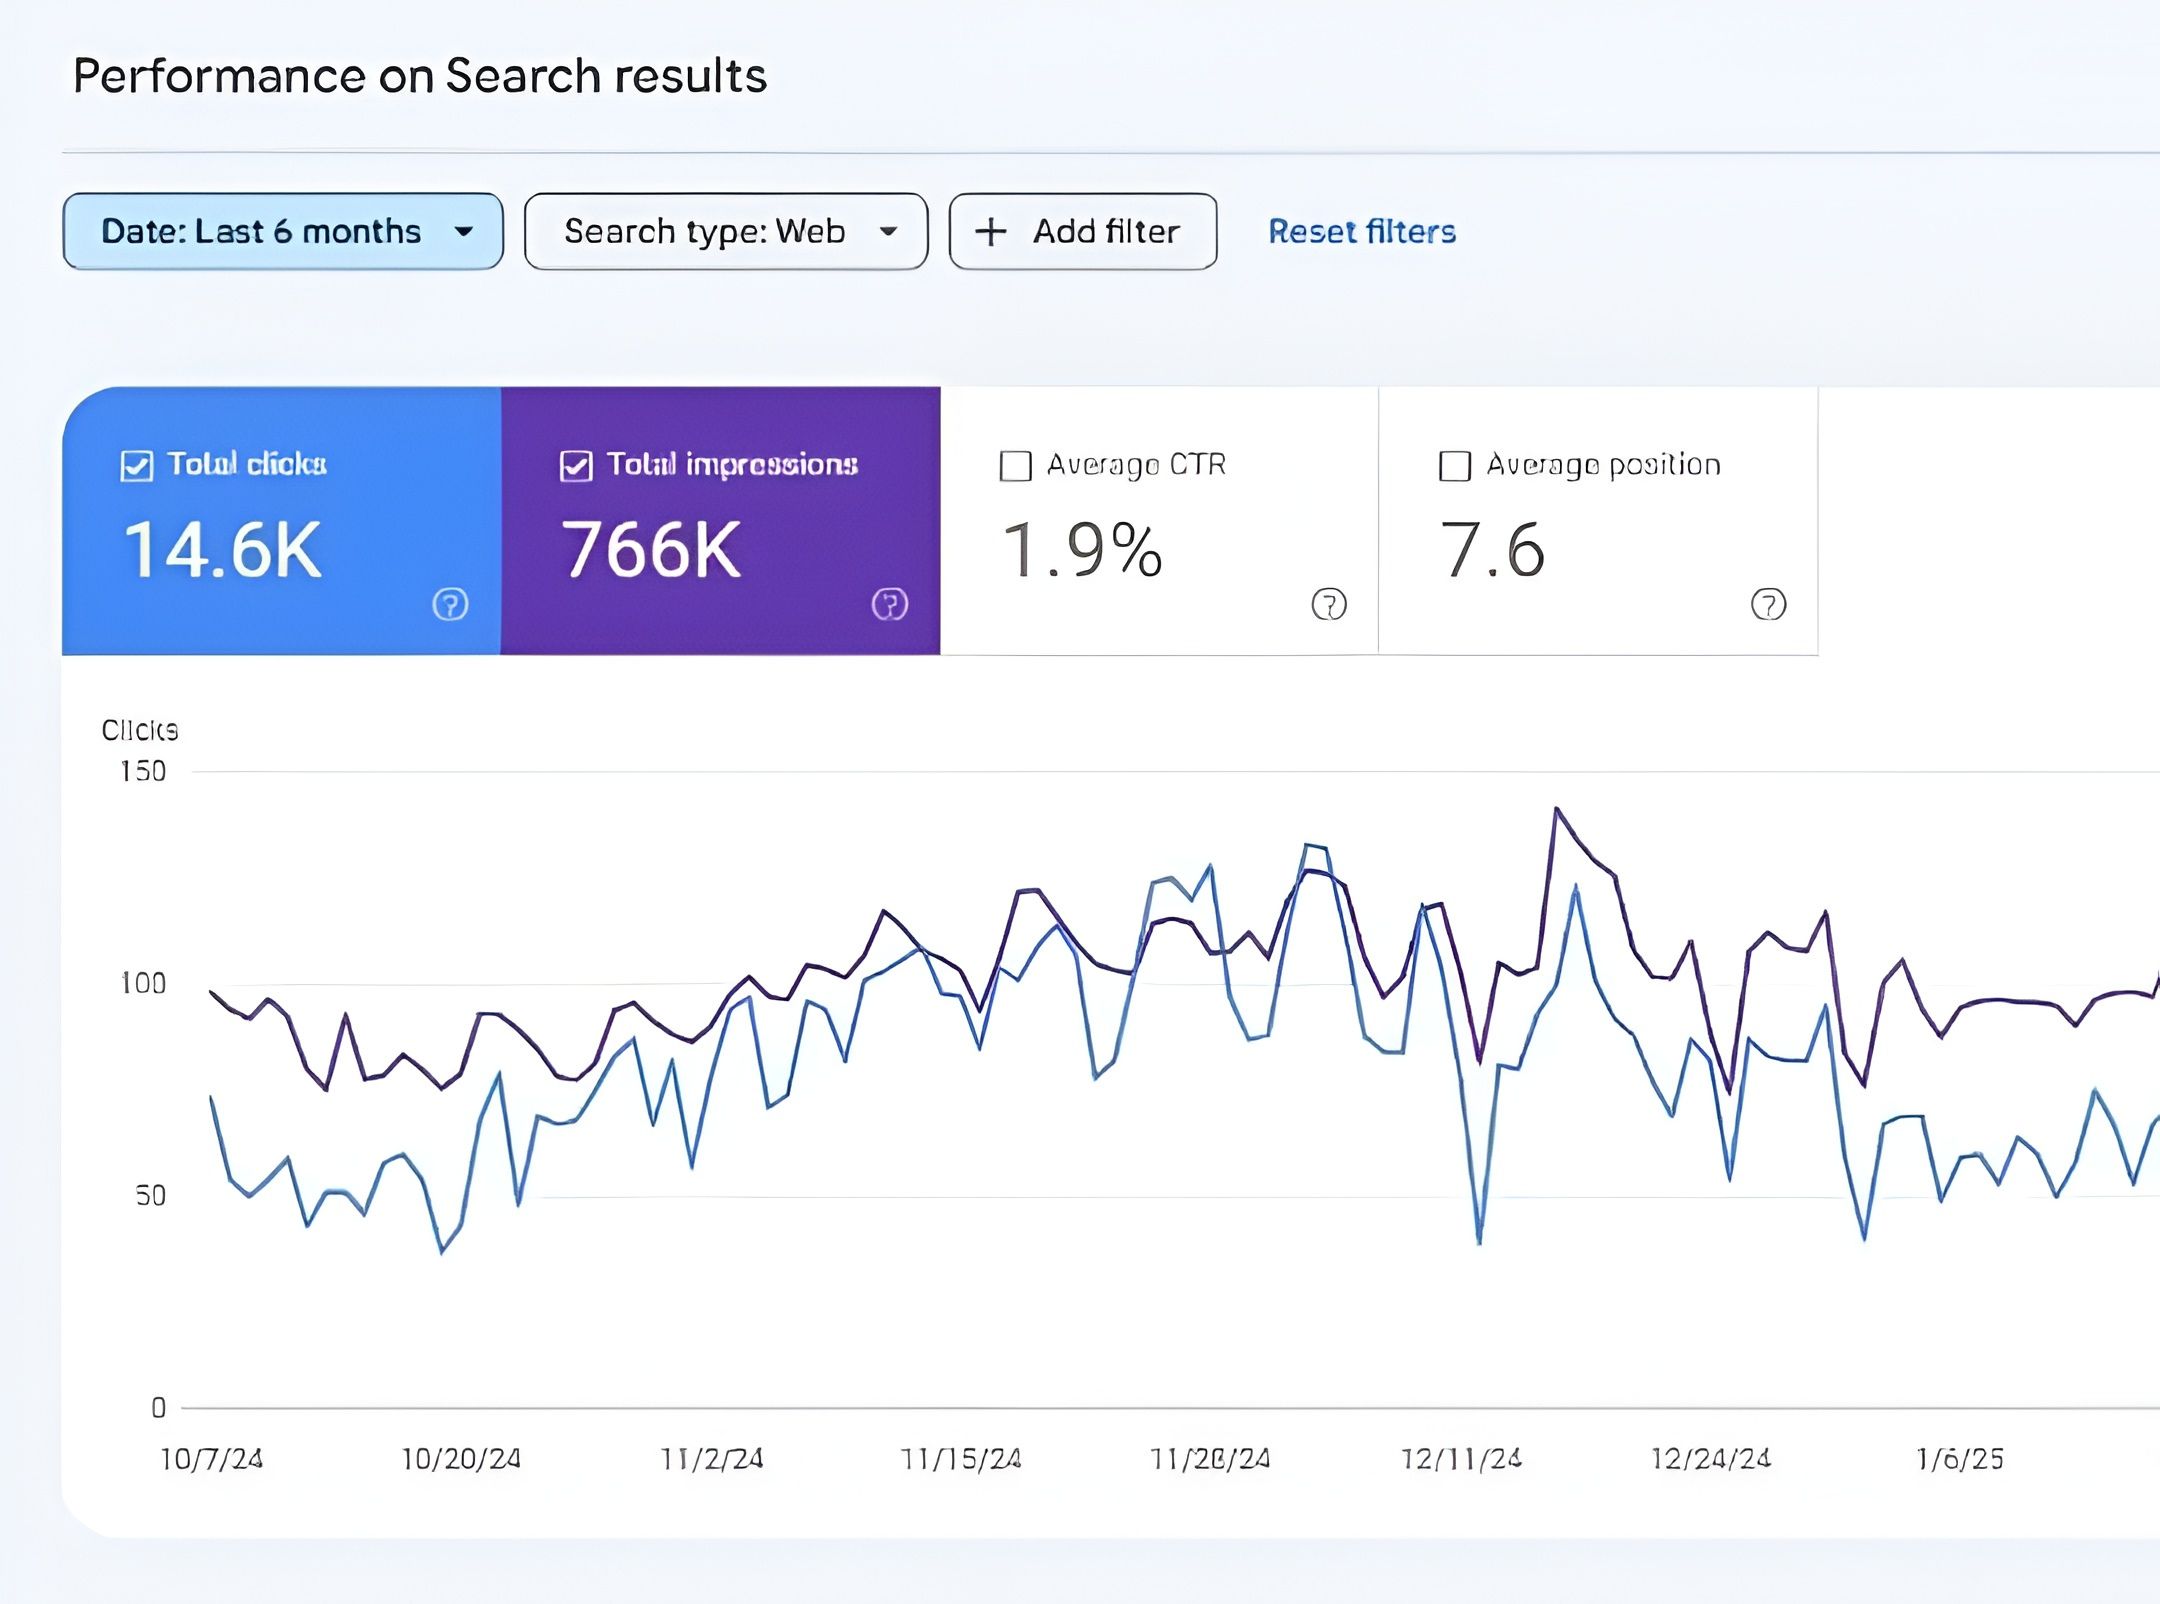Click the Reset filters link
The width and height of the screenshot is (2160, 1604).
[1361, 232]
